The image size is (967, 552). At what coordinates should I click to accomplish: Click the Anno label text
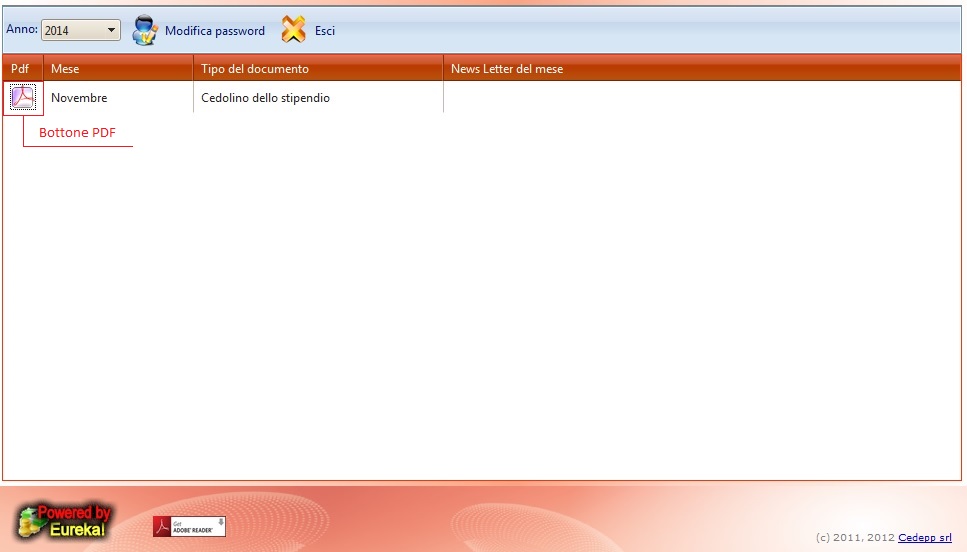pos(21,30)
